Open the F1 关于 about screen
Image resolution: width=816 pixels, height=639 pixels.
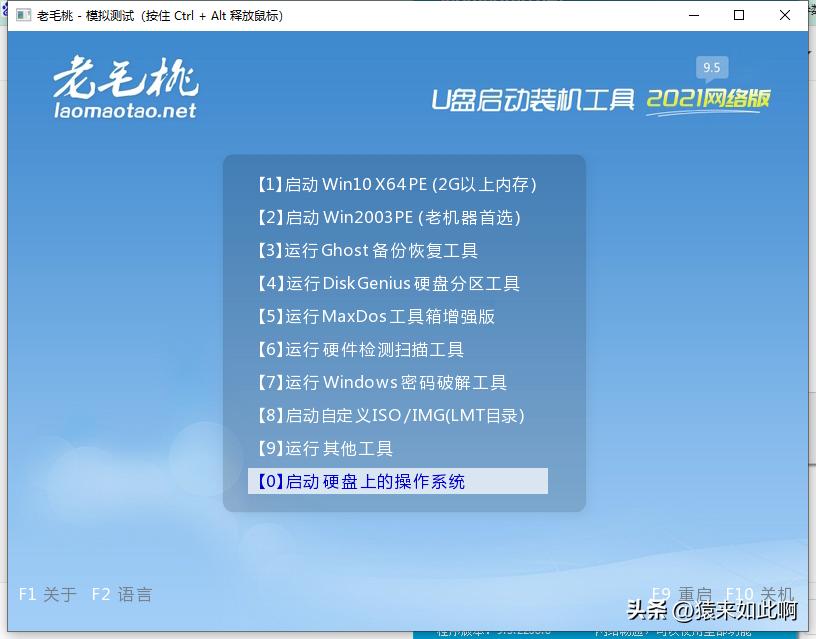(46, 594)
